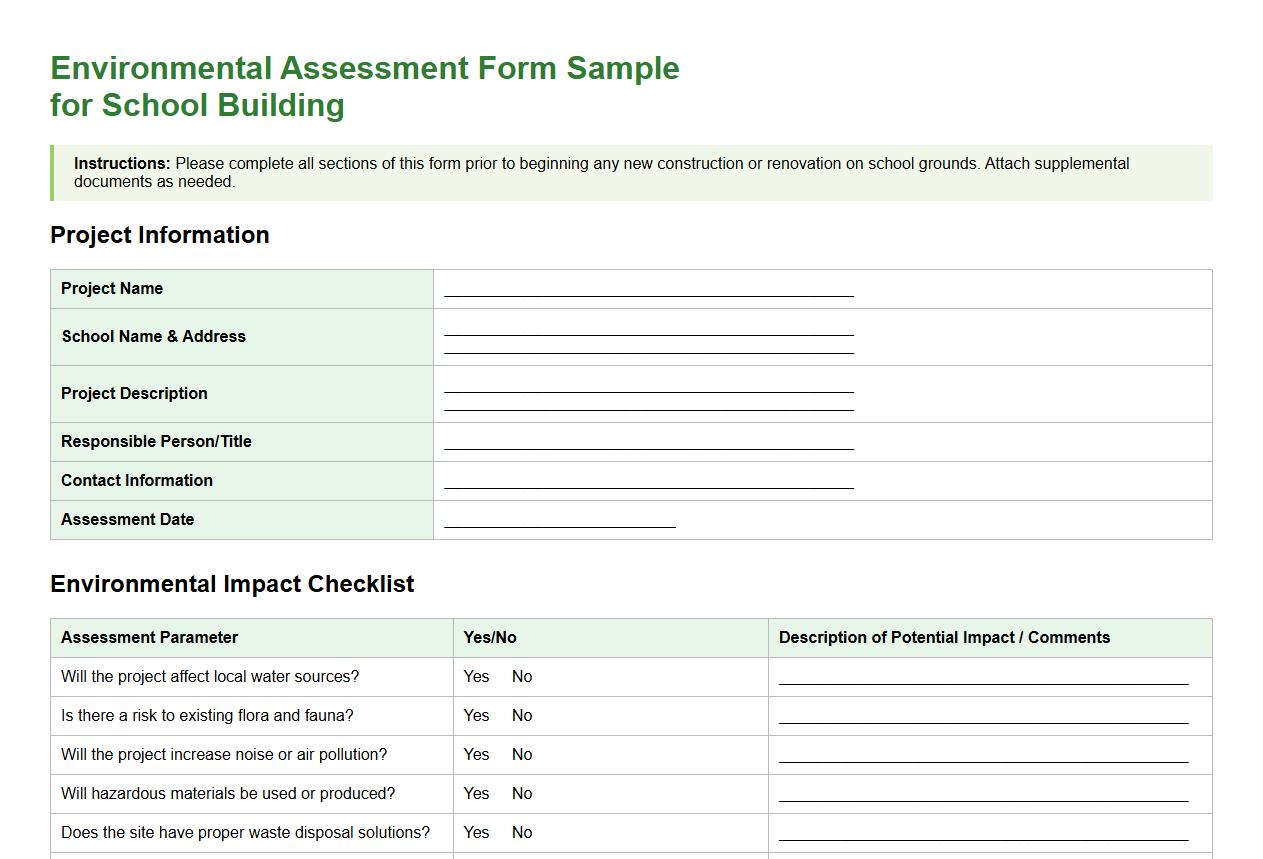Click the Responsible Person/Title blank line
The width and height of the screenshot is (1263, 859).
click(648, 444)
